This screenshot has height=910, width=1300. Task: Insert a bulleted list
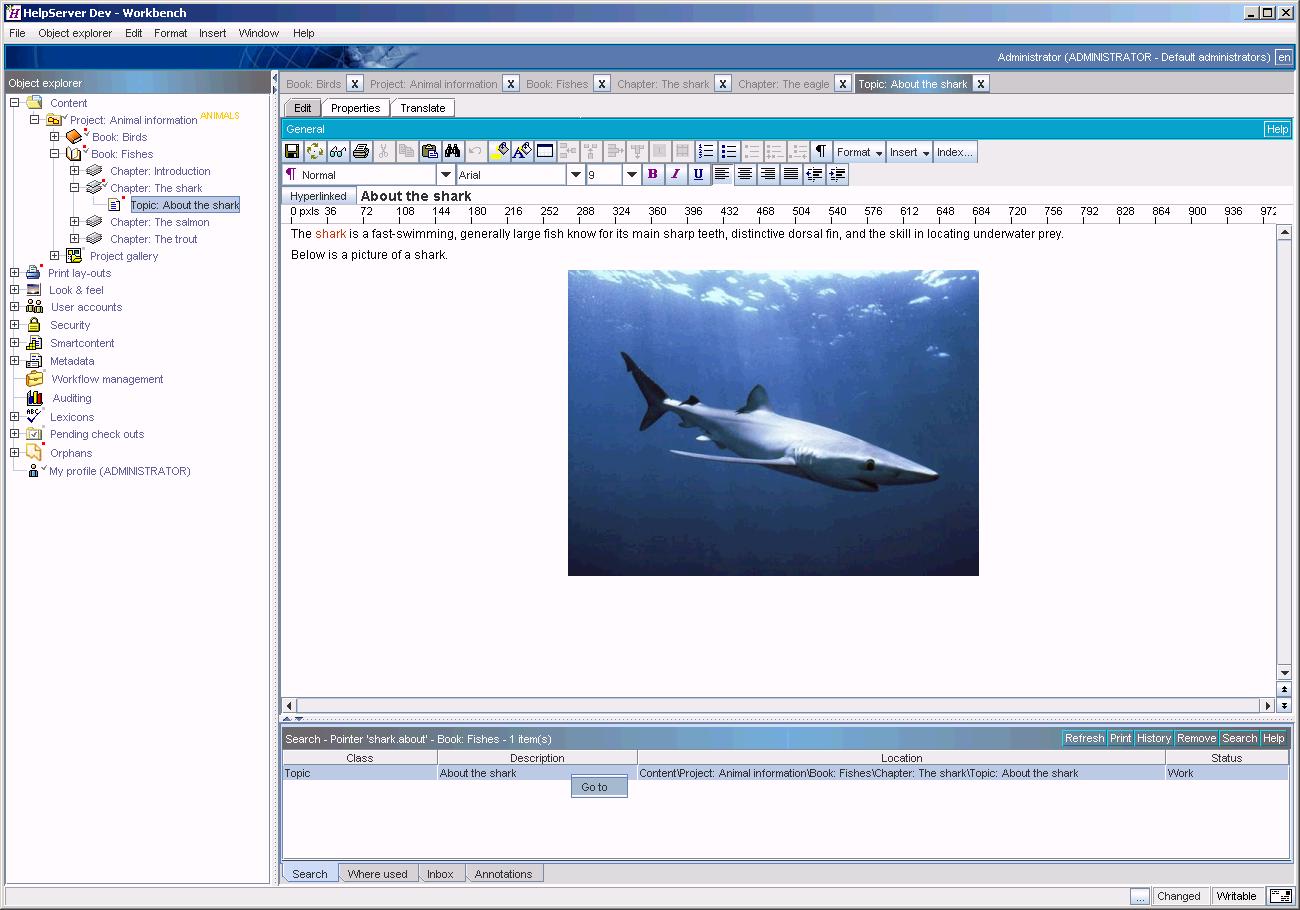coord(729,152)
